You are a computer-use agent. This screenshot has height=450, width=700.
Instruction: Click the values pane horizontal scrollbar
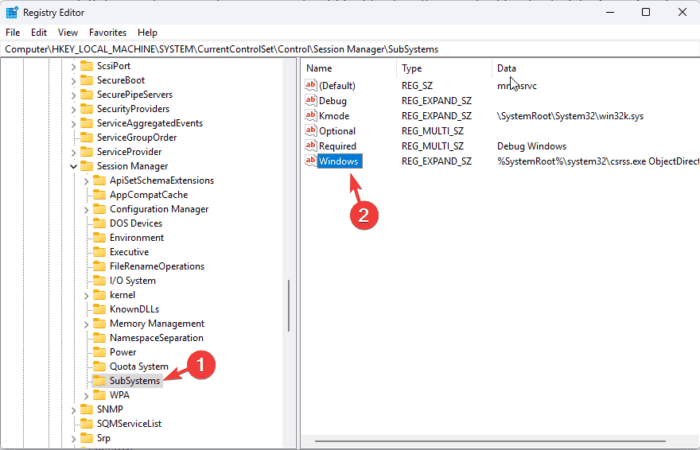[x=490, y=441]
